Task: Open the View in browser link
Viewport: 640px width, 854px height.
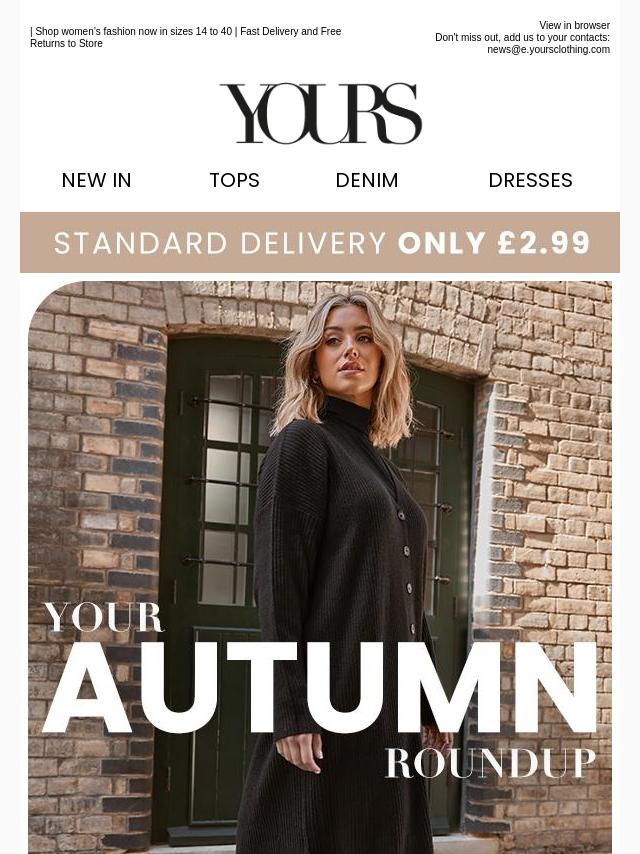Action: (574, 25)
